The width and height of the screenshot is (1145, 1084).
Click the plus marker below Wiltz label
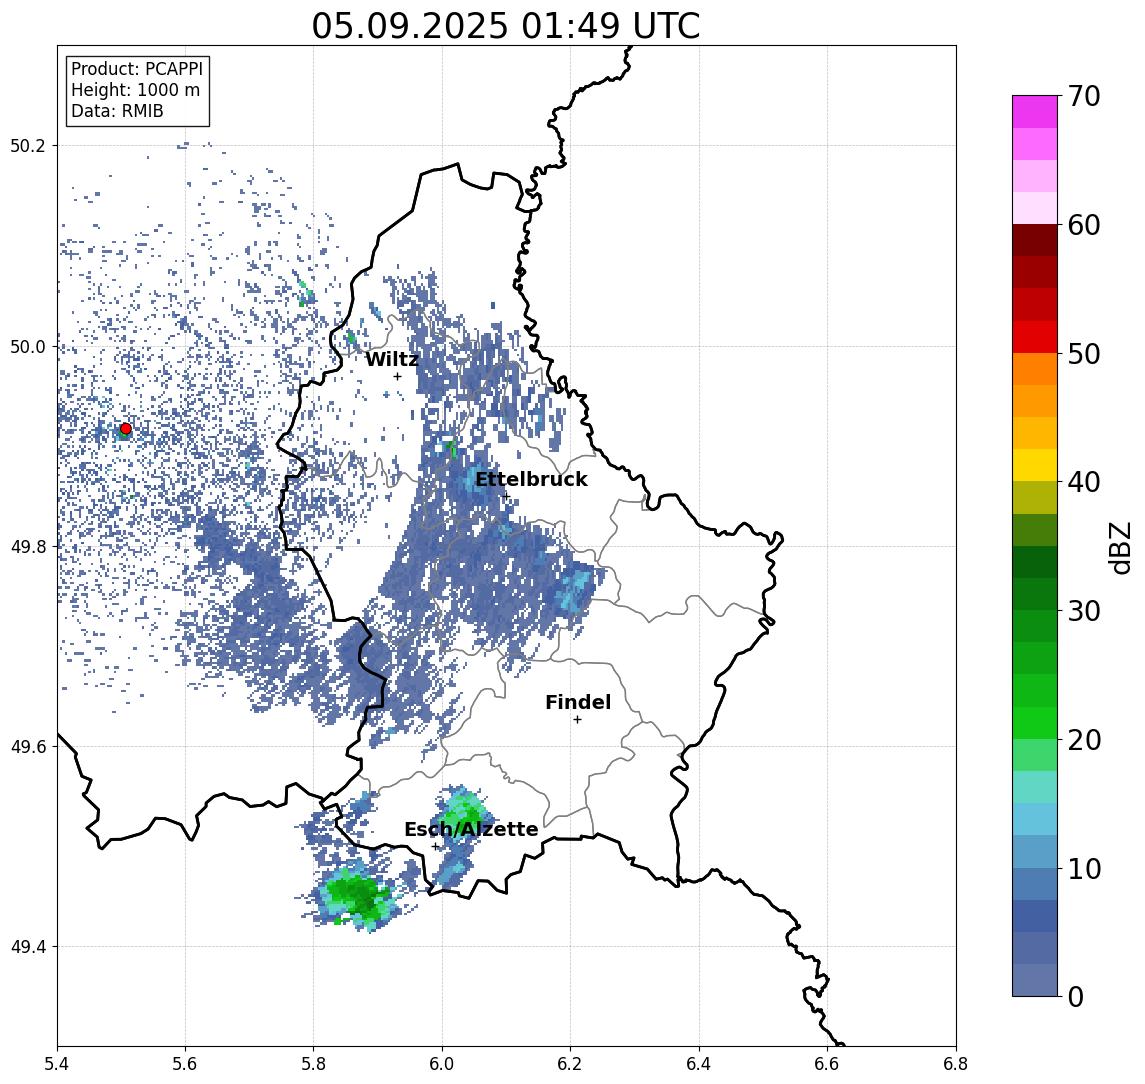[397, 376]
